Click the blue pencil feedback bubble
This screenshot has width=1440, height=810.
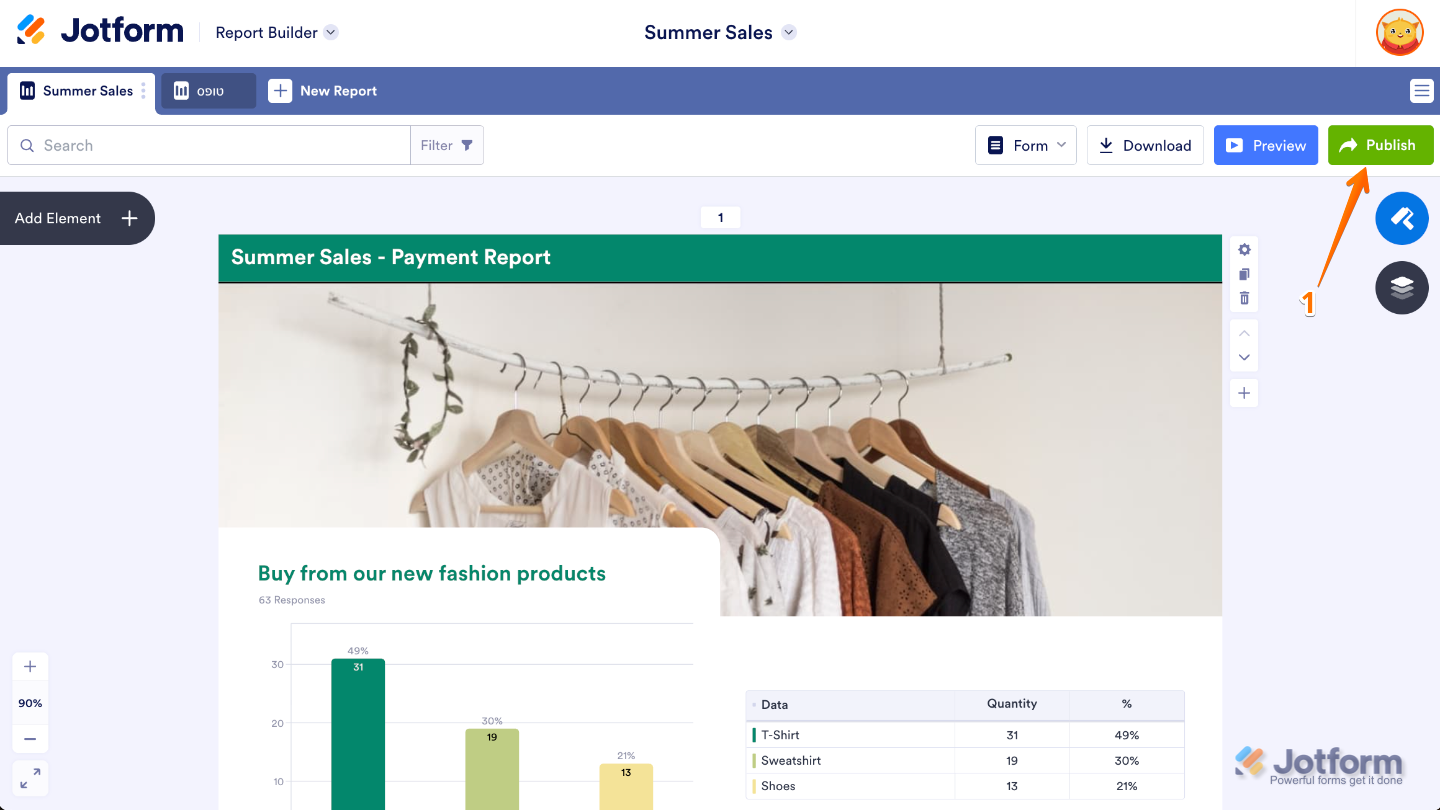click(x=1401, y=218)
